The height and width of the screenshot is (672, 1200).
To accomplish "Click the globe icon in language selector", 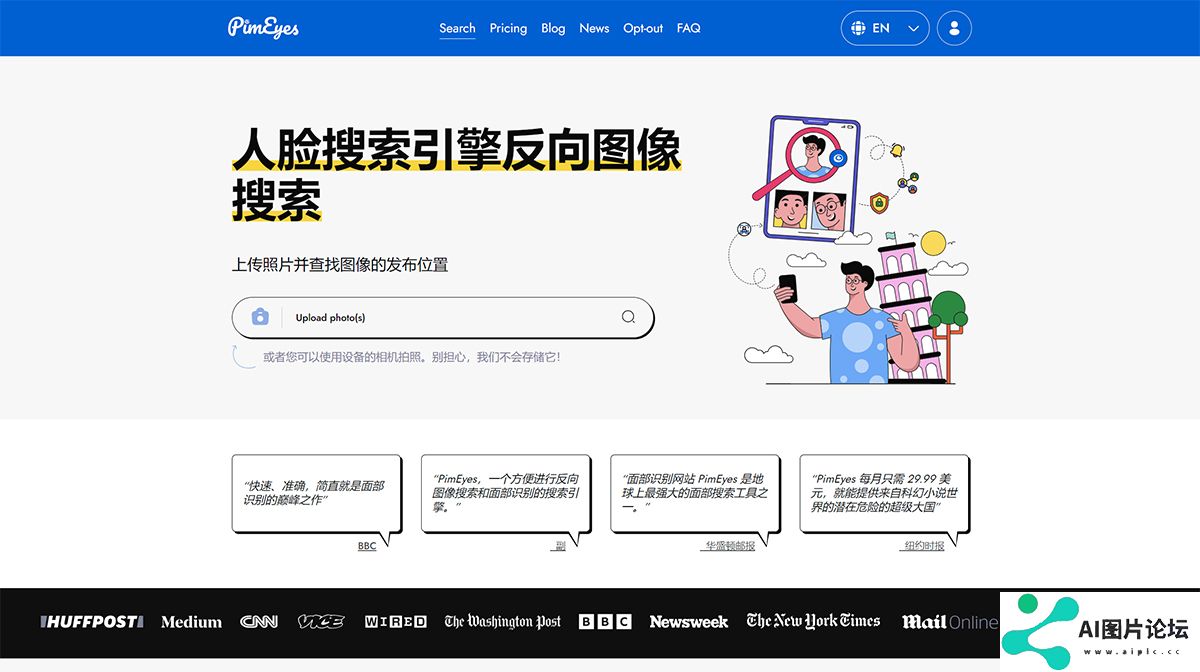I will pos(857,28).
